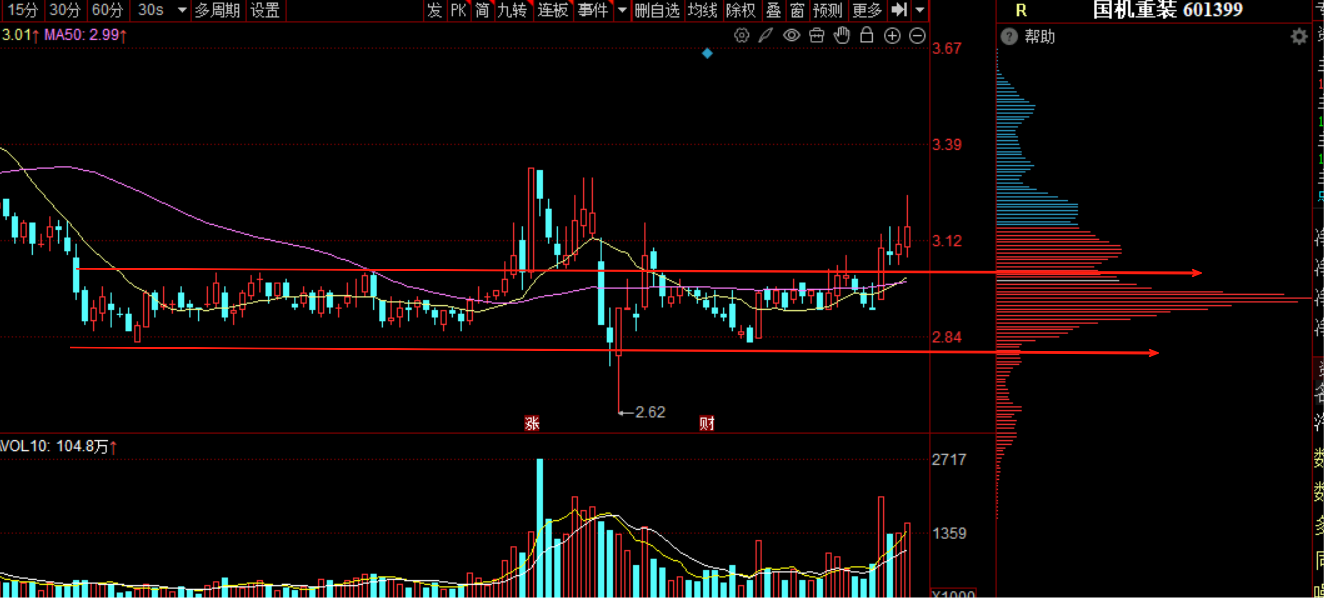Toggle the 简 simple mode button
Image resolution: width=1324 pixels, height=598 pixels.
483,10
